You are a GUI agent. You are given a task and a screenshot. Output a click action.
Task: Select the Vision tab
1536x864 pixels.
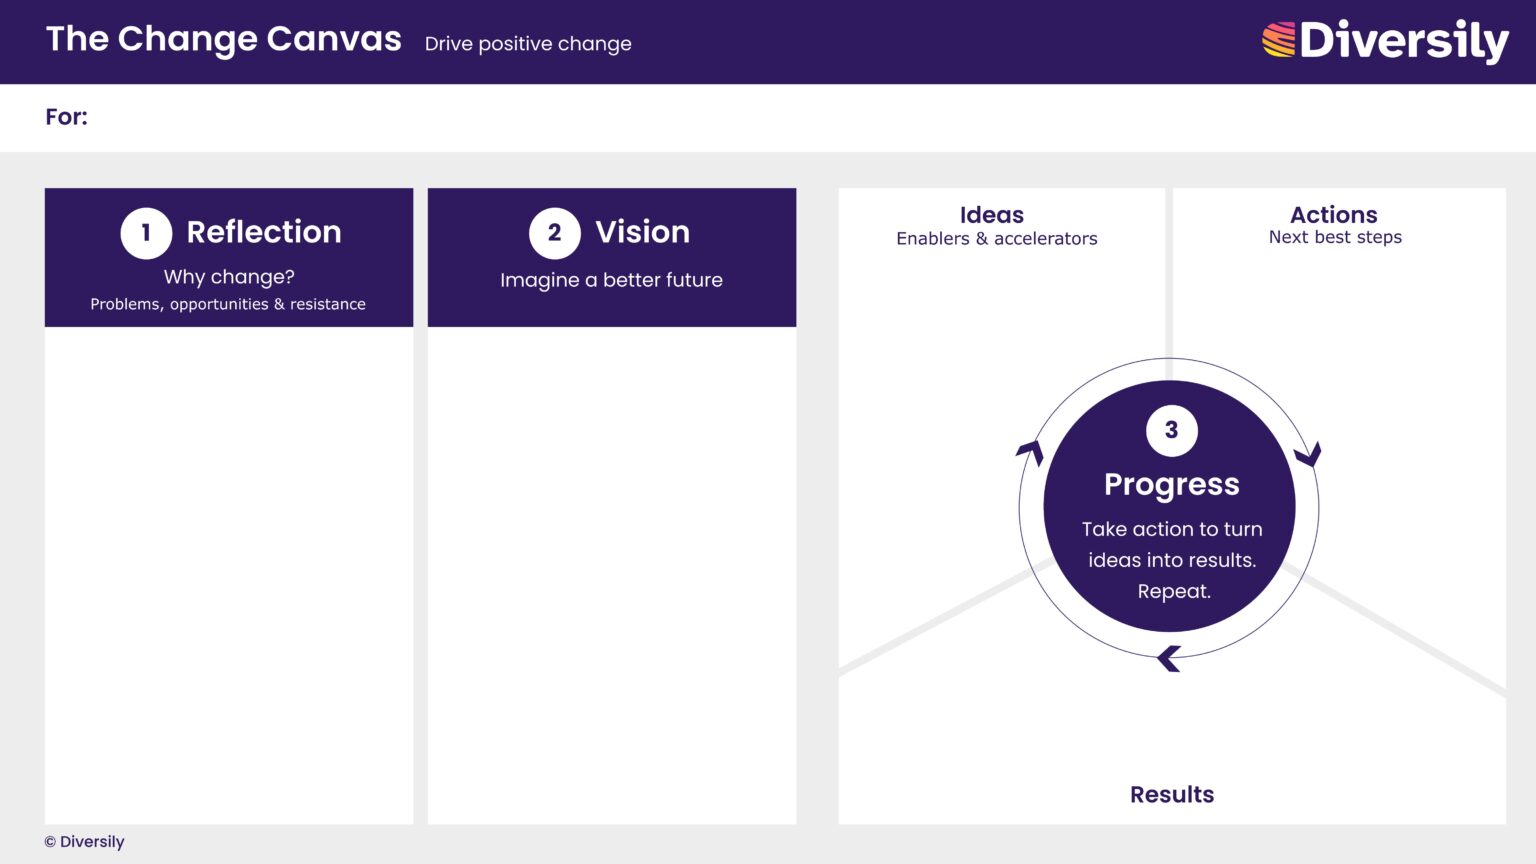click(x=642, y=232)
